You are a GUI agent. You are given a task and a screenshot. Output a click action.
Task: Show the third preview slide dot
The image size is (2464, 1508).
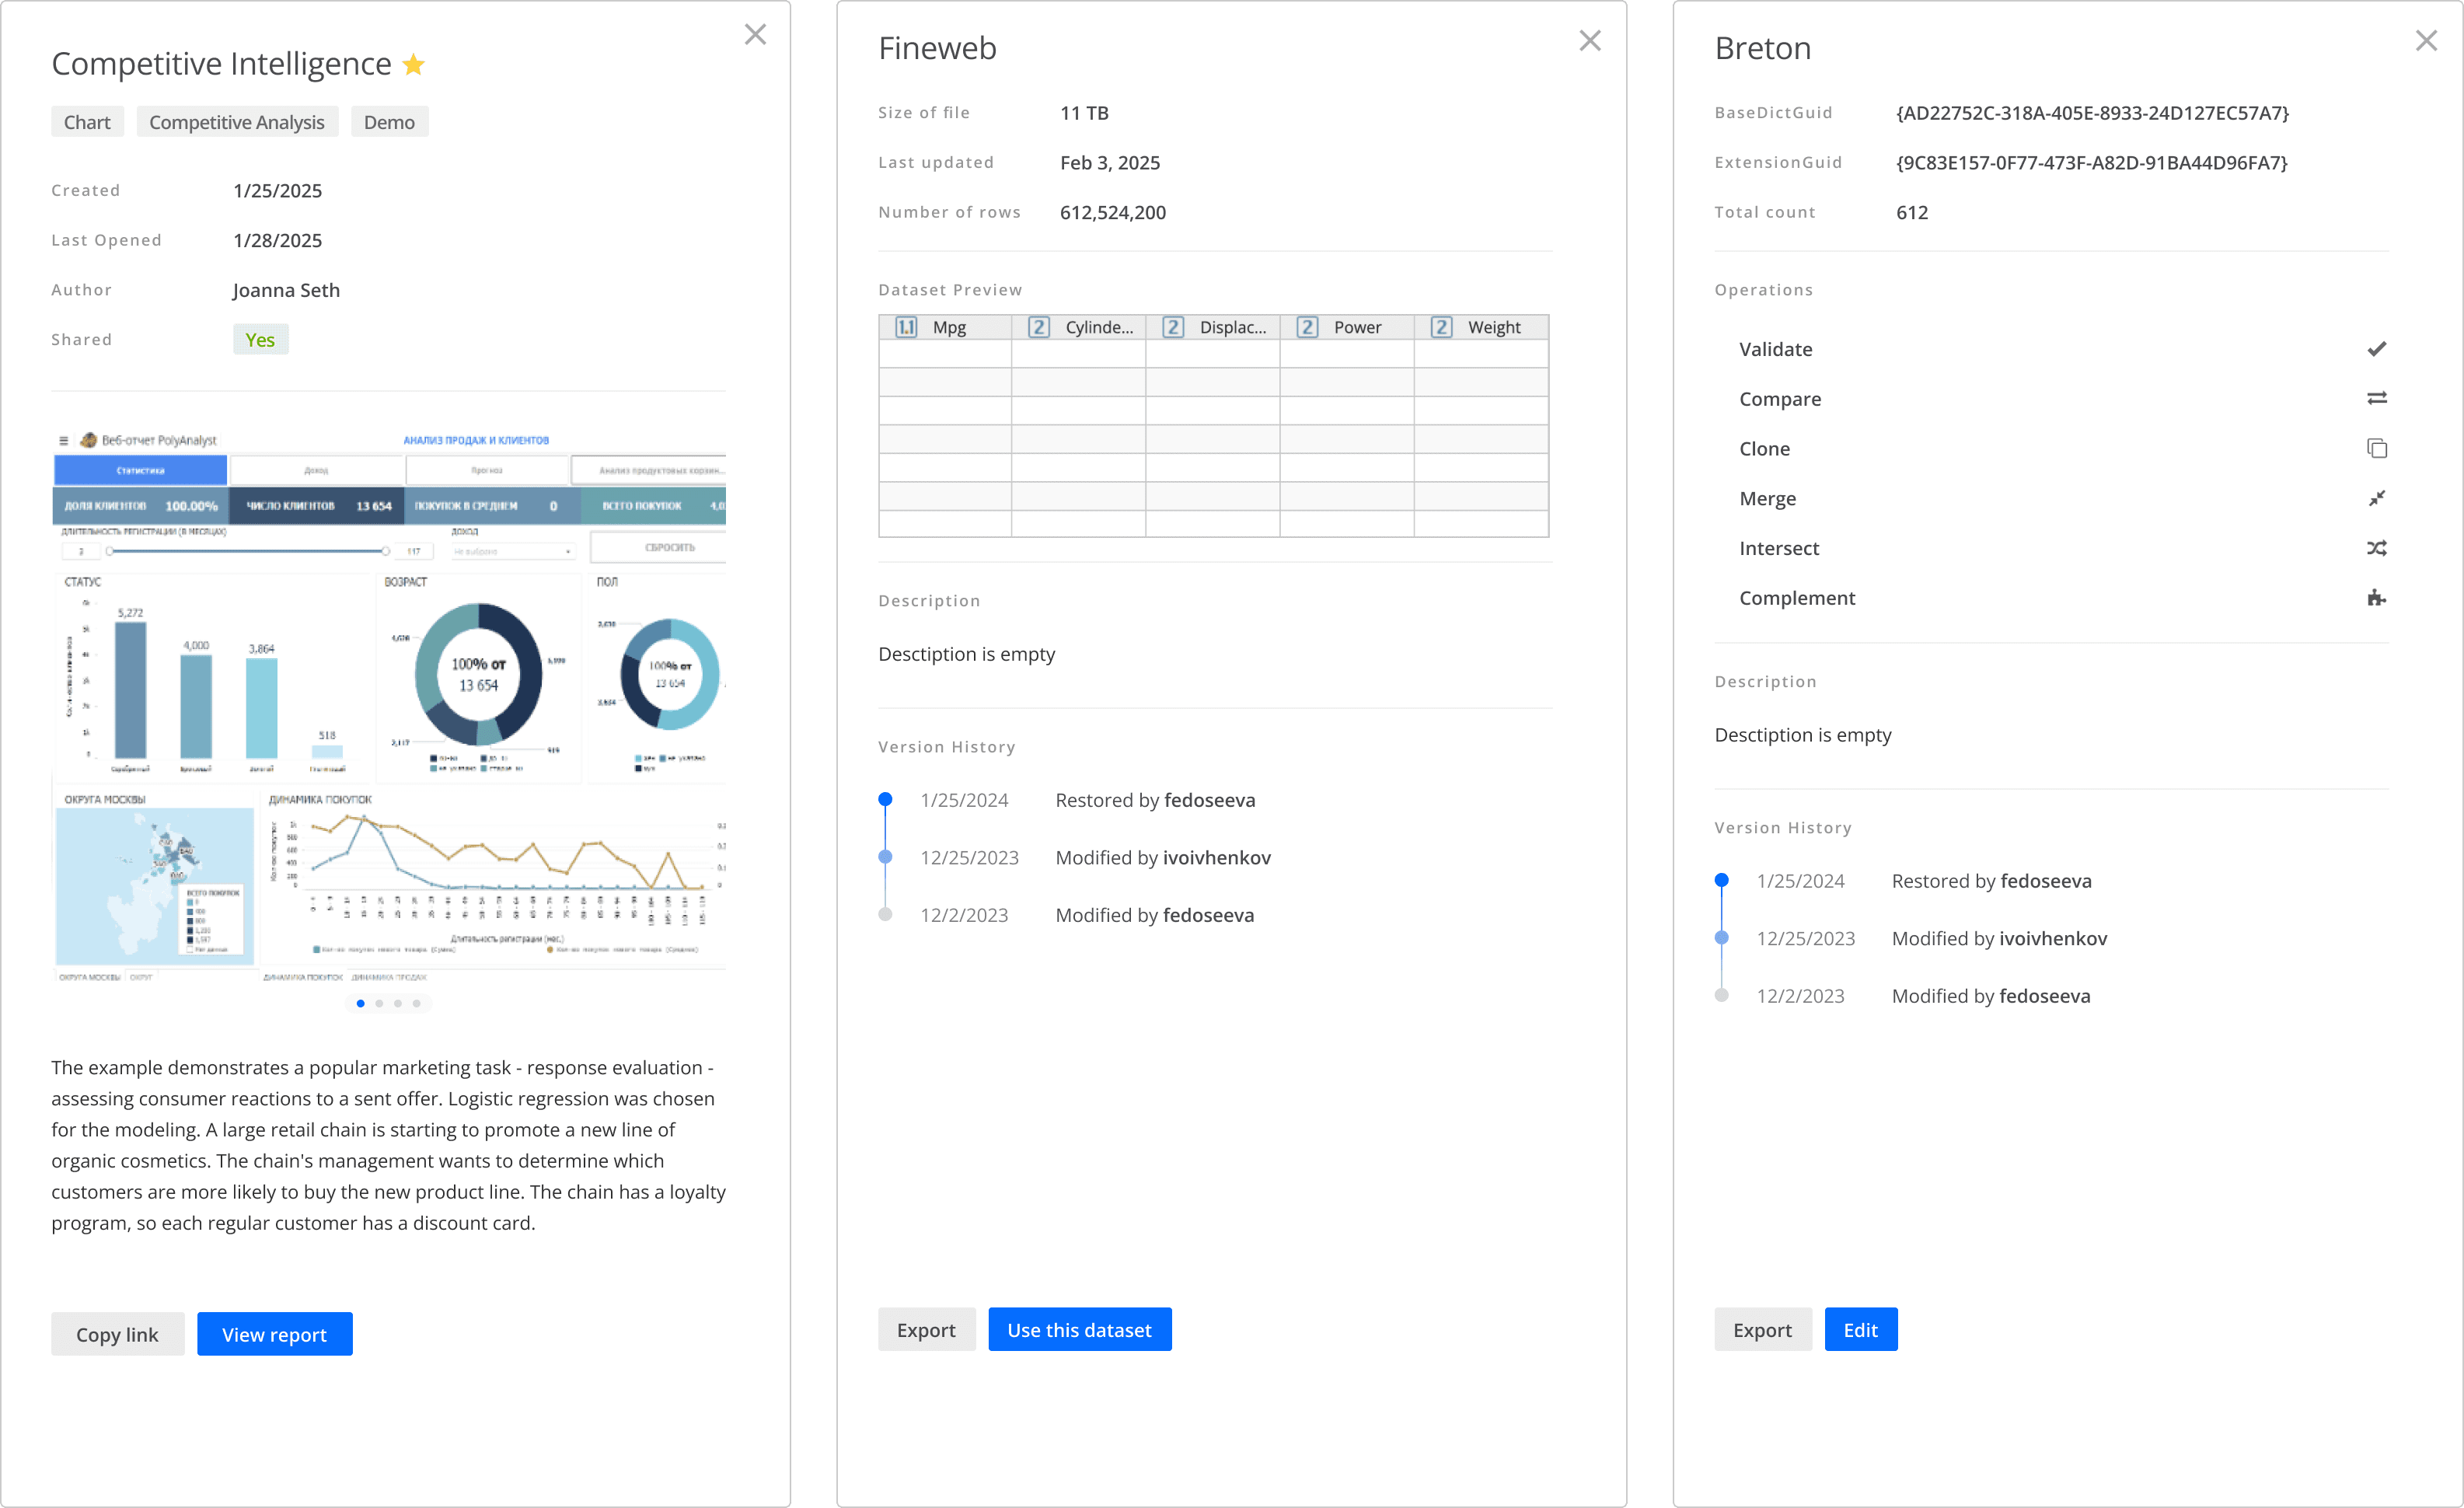point(398,1003)
